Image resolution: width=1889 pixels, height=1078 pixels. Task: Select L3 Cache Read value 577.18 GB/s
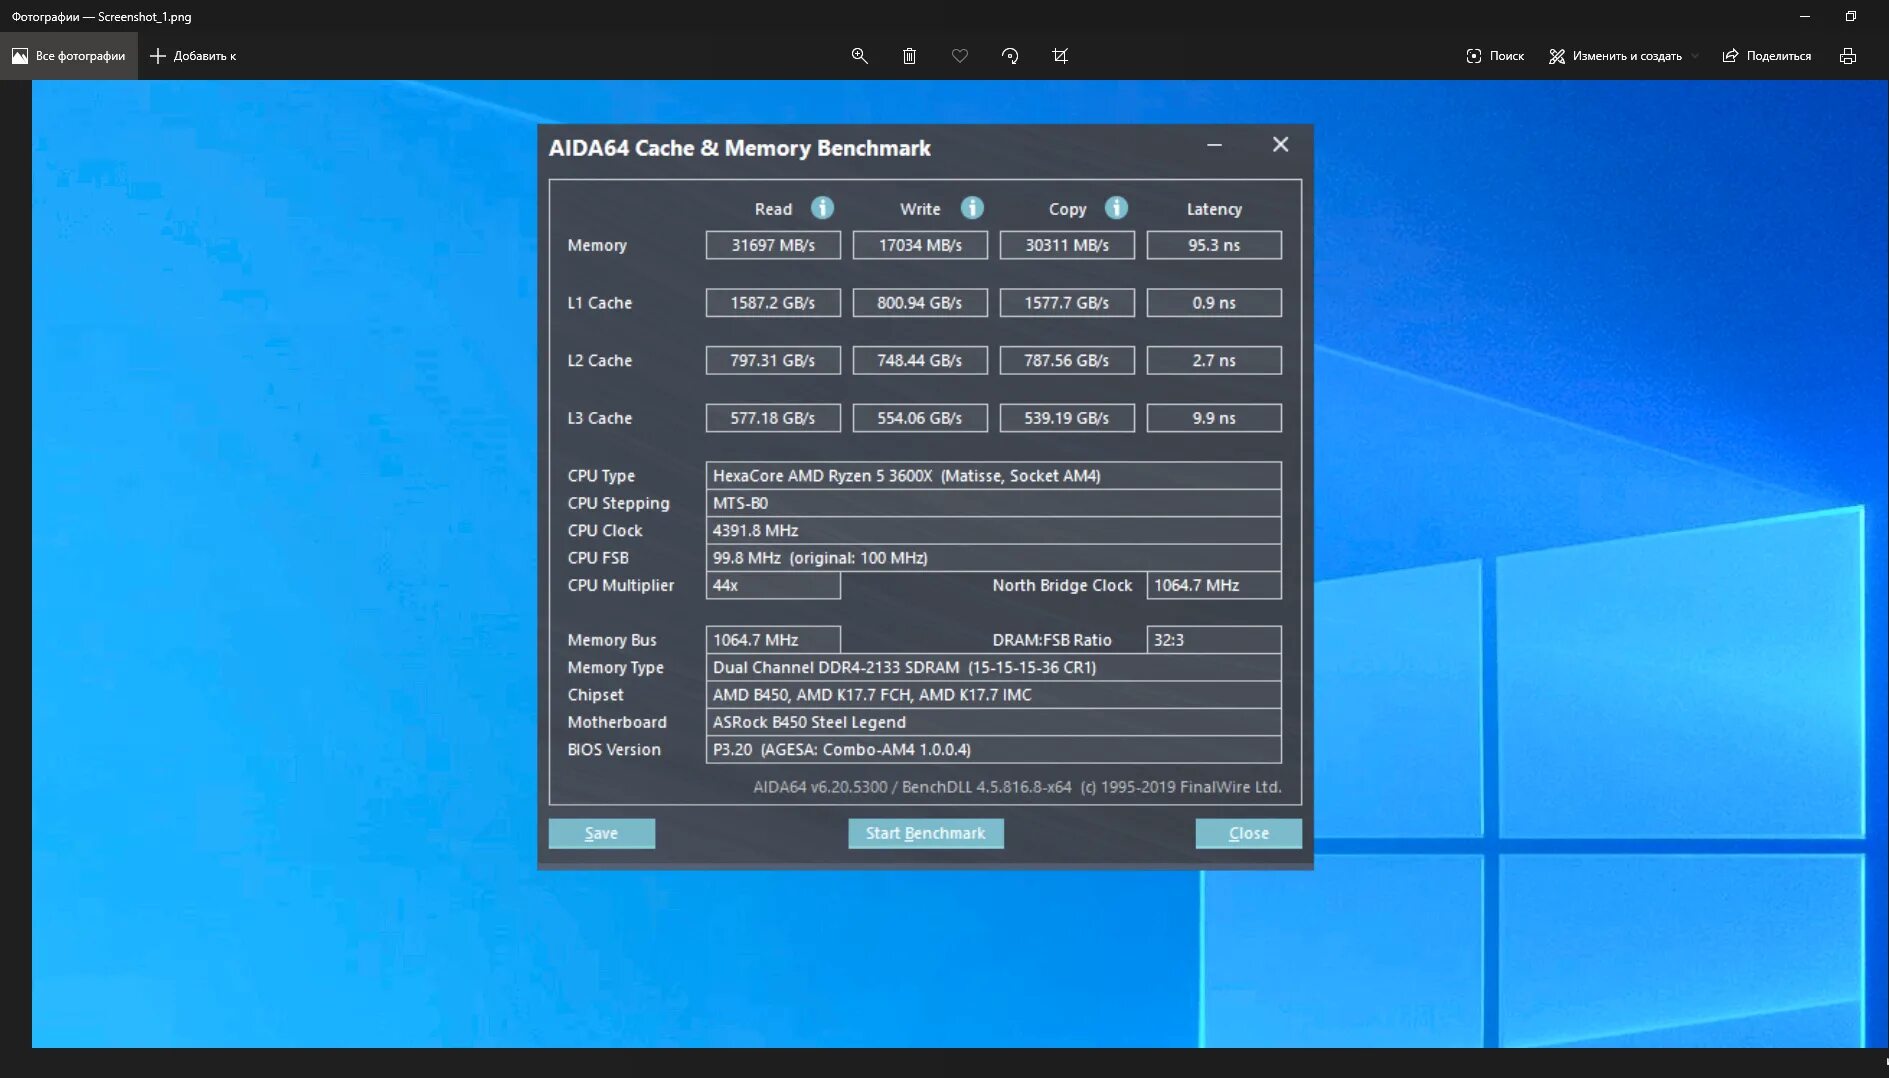(773, 418)
